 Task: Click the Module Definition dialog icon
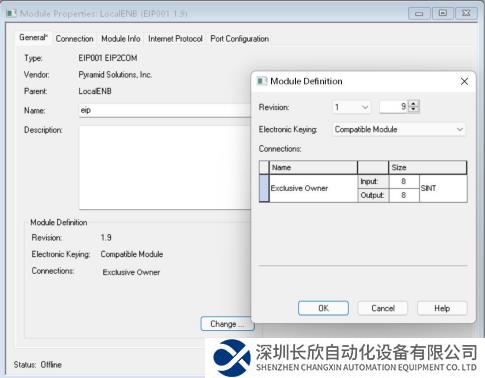pos(262,81)
